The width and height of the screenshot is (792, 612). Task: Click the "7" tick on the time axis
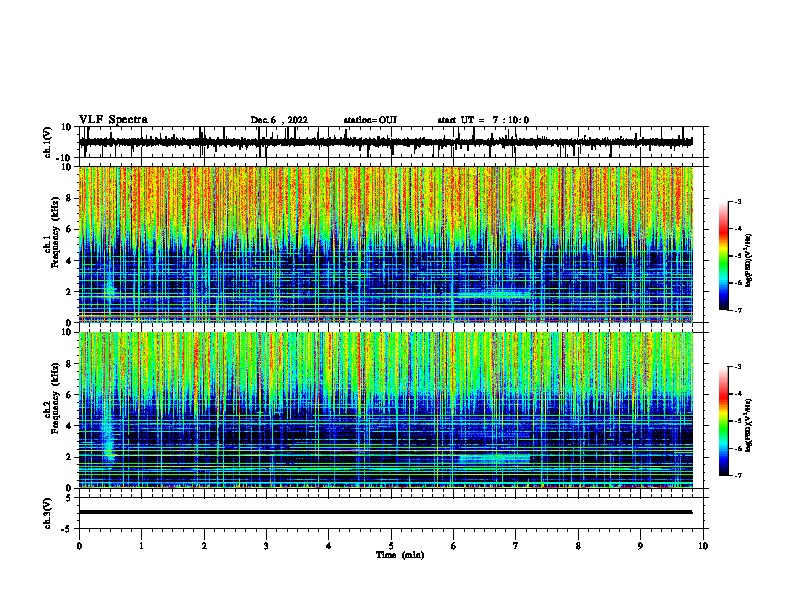click(x=516, y=546)
